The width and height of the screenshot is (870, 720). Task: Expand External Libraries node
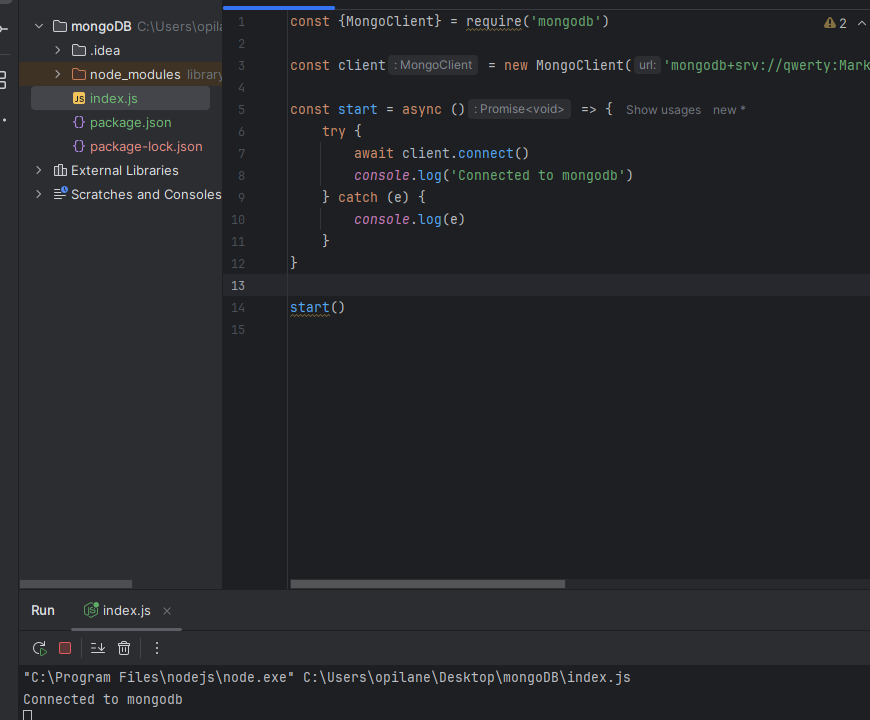pos(39,170)
